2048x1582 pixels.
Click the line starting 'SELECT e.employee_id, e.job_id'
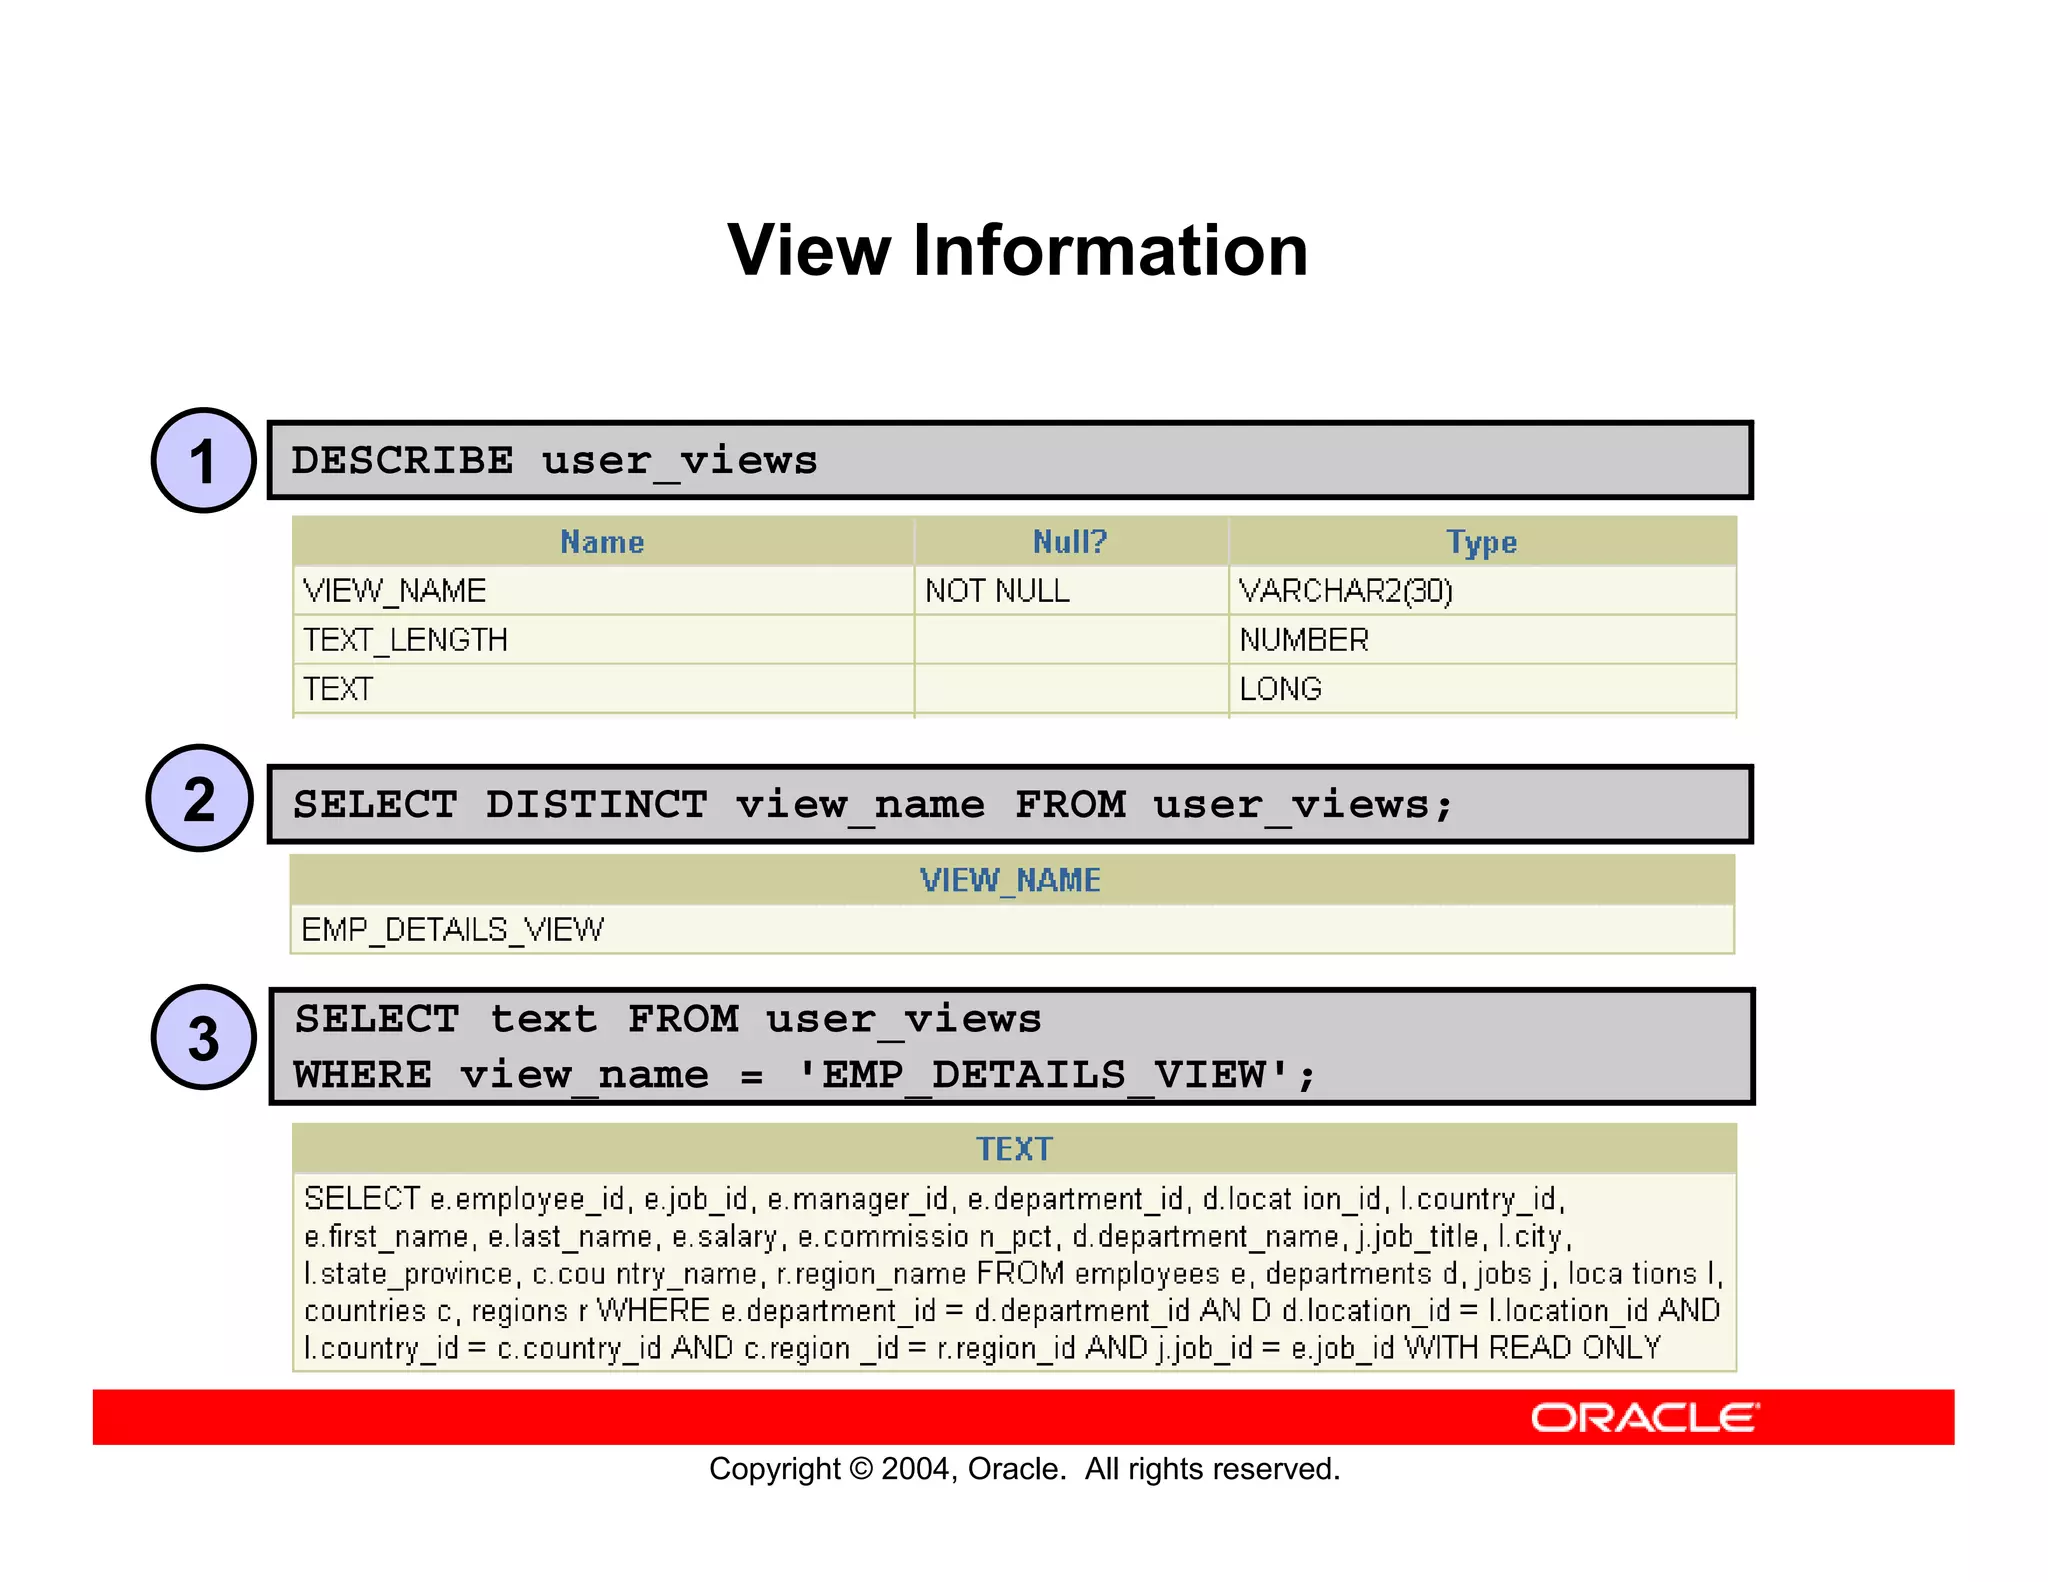934,1198
